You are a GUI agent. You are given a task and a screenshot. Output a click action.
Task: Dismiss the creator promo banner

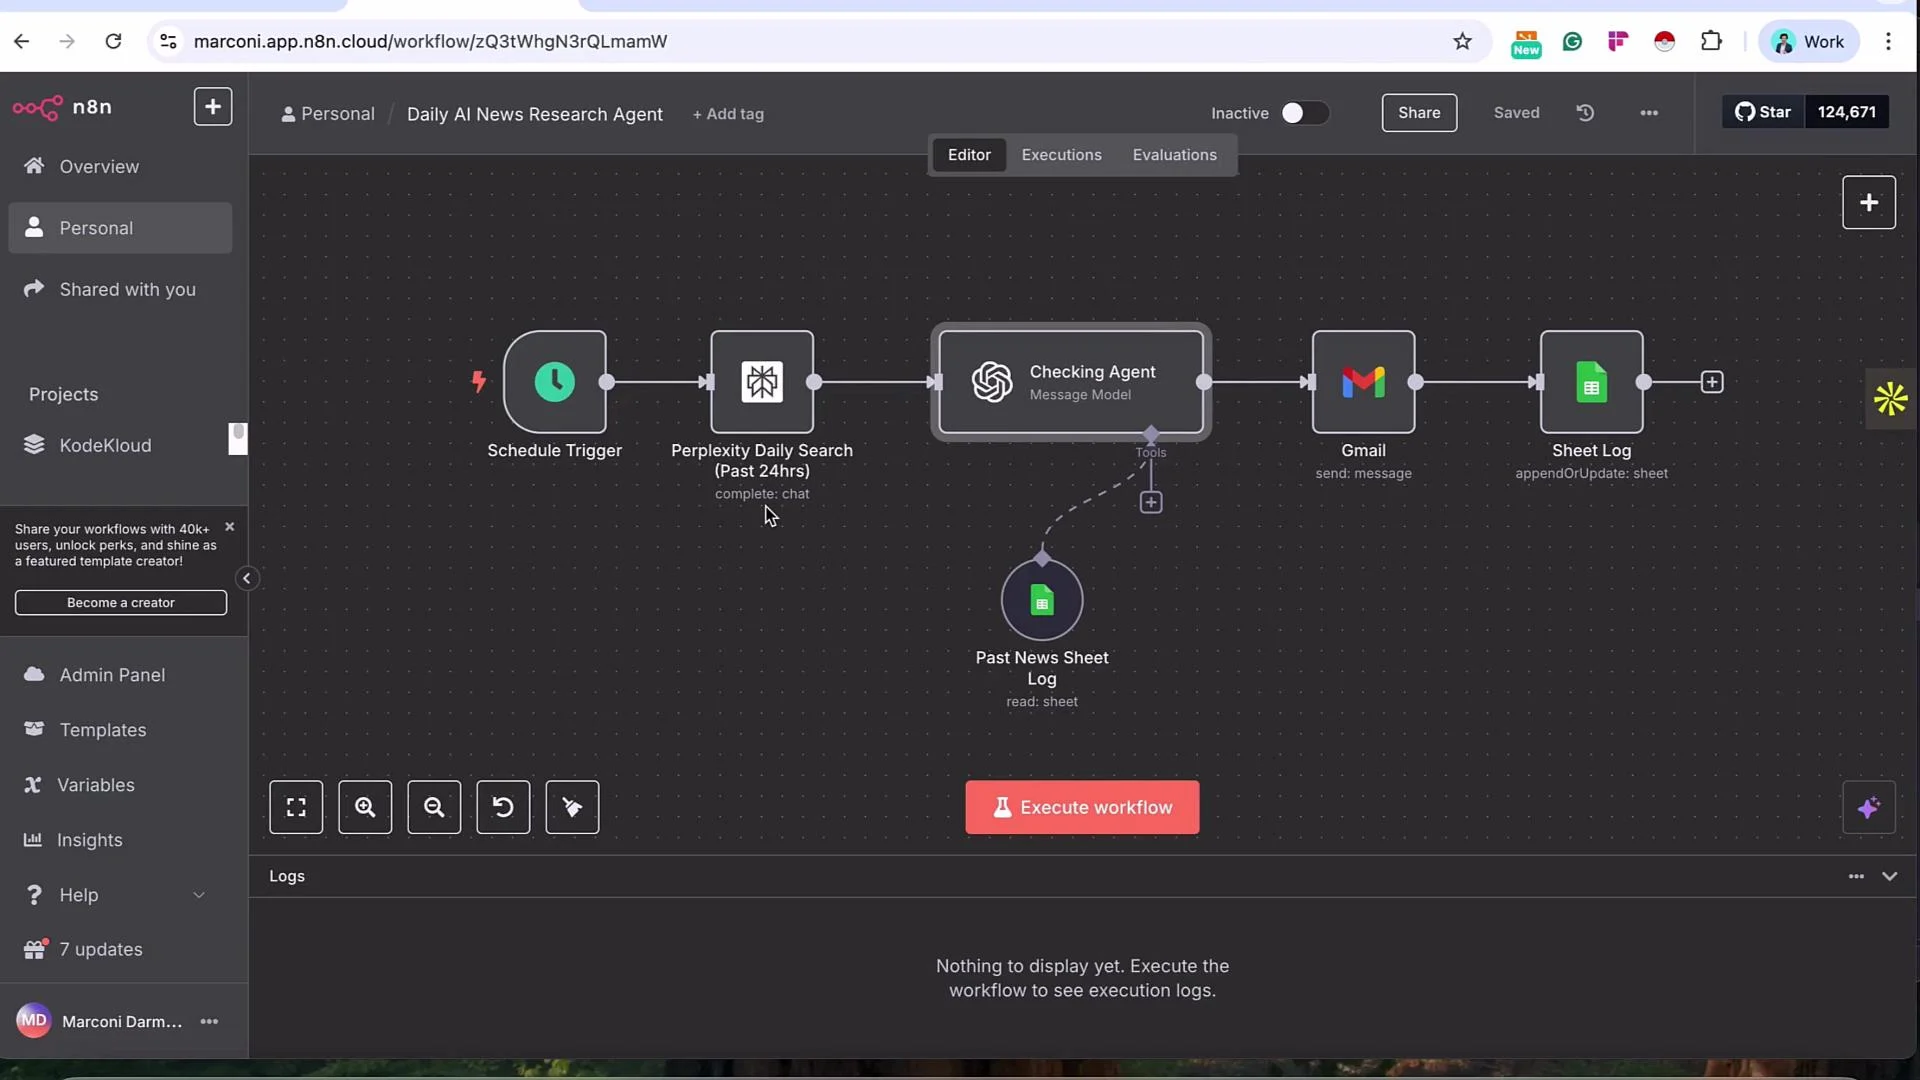click(229, 527)
